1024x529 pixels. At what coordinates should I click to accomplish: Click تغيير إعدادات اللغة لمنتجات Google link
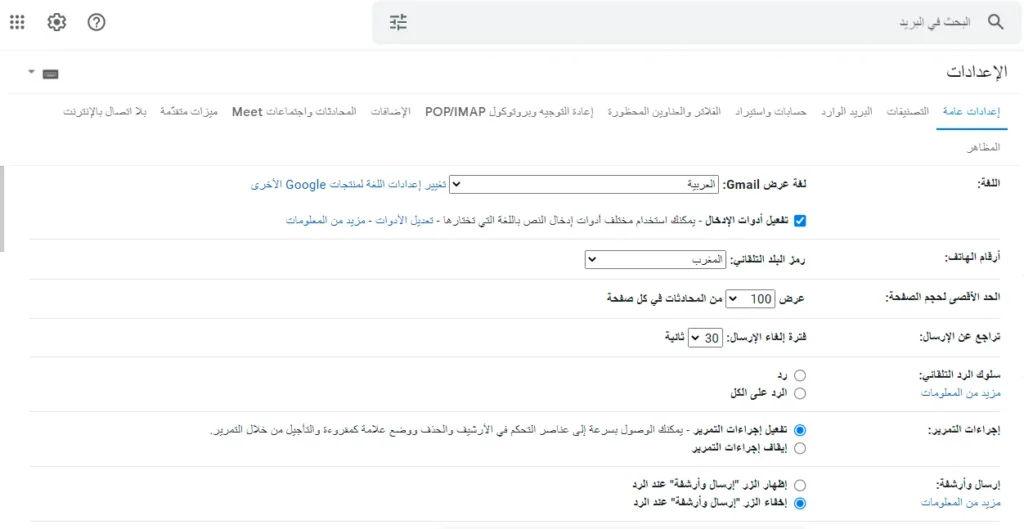click(x=349, y=185)
